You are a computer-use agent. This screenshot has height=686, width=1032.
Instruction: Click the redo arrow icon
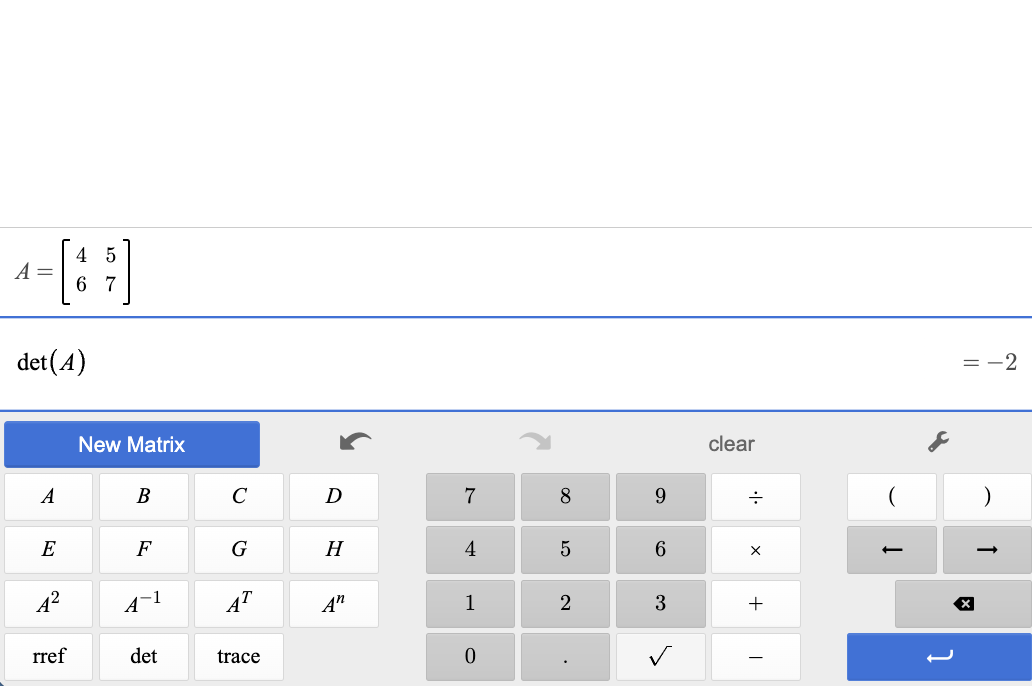pos(536,442)
